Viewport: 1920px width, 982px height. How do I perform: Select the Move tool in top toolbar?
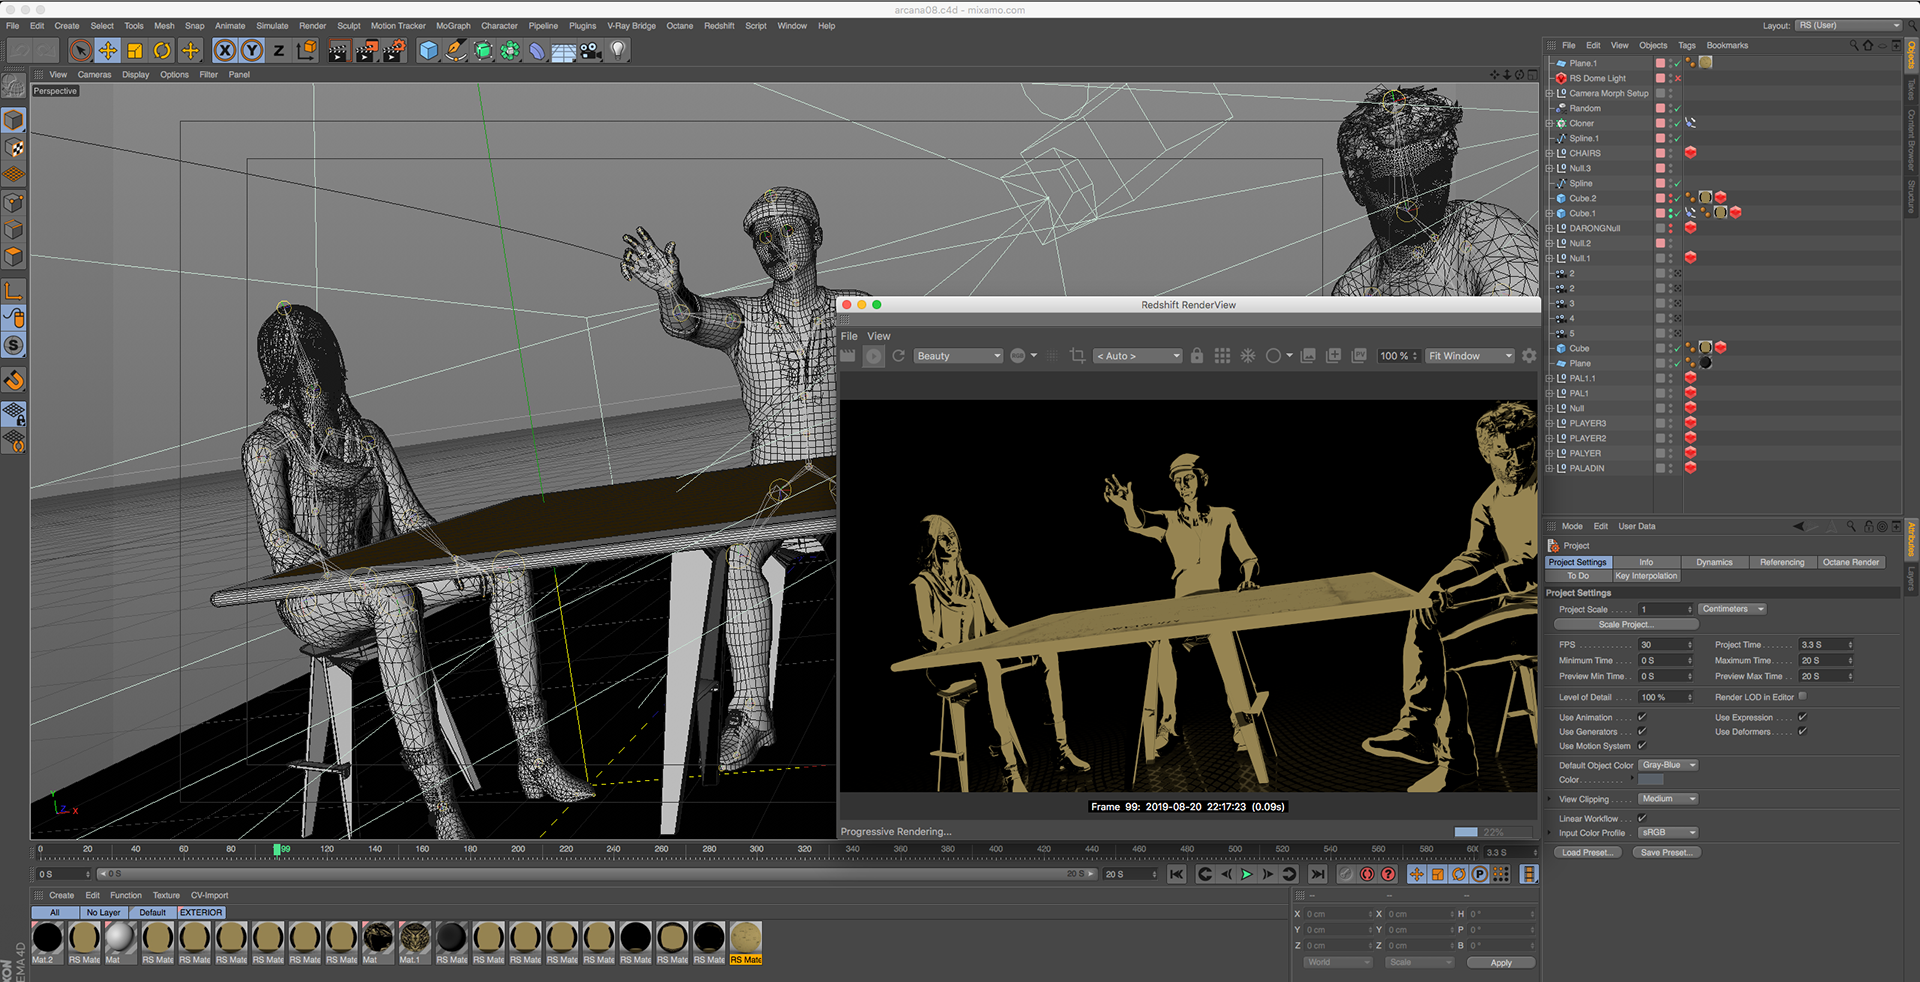(108, 50)
